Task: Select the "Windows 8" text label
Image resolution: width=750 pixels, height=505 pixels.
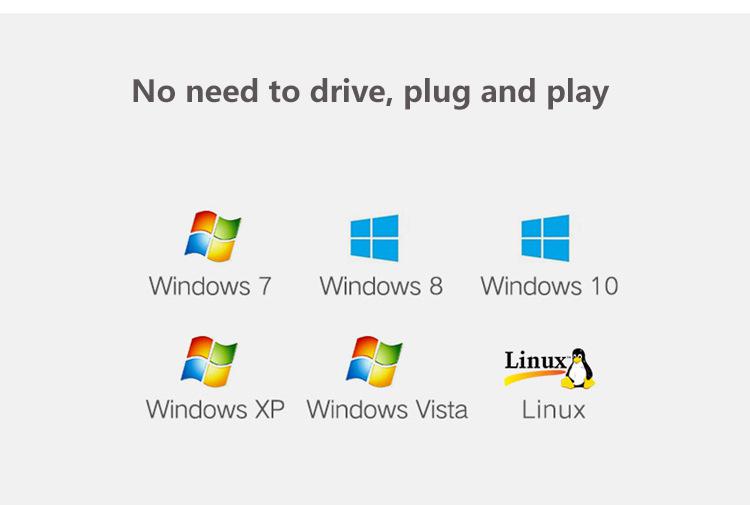Action: pyautogui.click(x=381, y=286)
